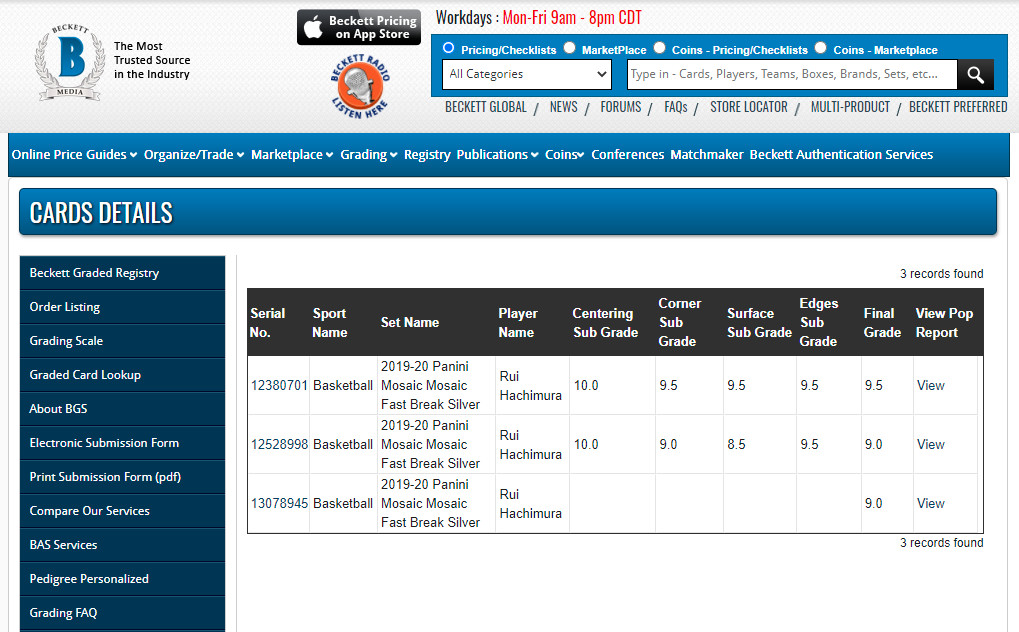Click the Player Name column header
The width and height of the screenshot is (1019, 632).
pos(518,323)
